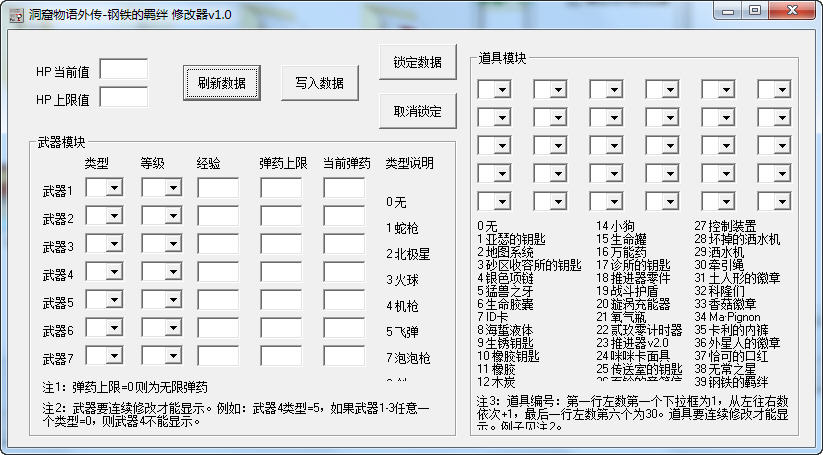Click the 经验 field for 武器1

218,187
